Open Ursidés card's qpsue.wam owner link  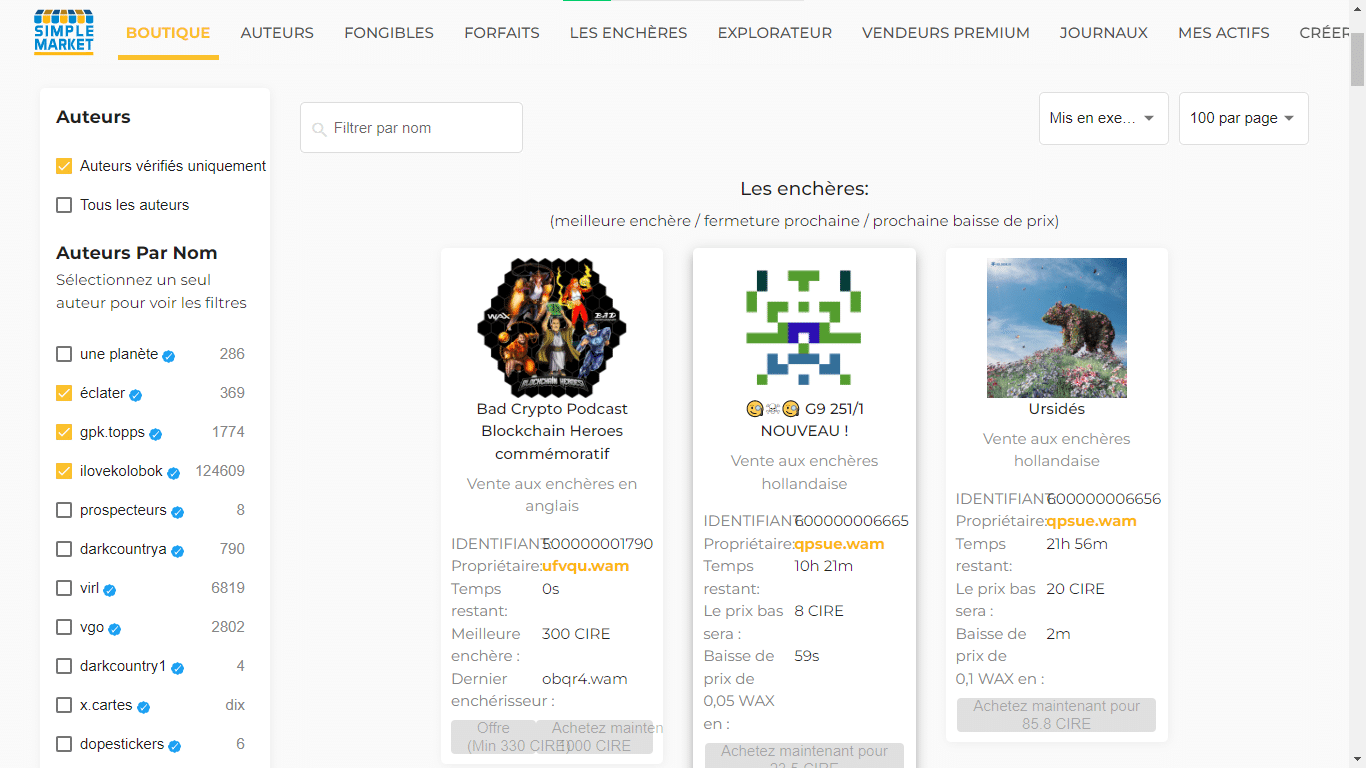(1092, 521)
